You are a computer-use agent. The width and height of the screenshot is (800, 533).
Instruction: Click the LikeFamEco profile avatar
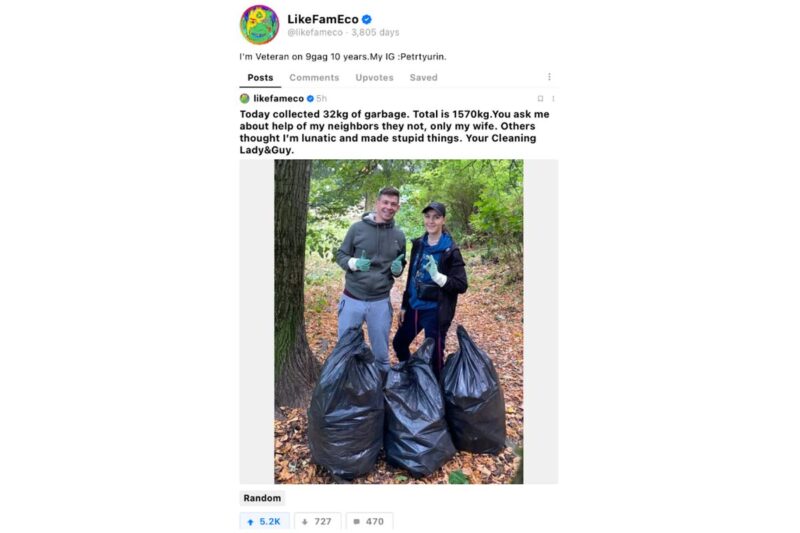259,24
